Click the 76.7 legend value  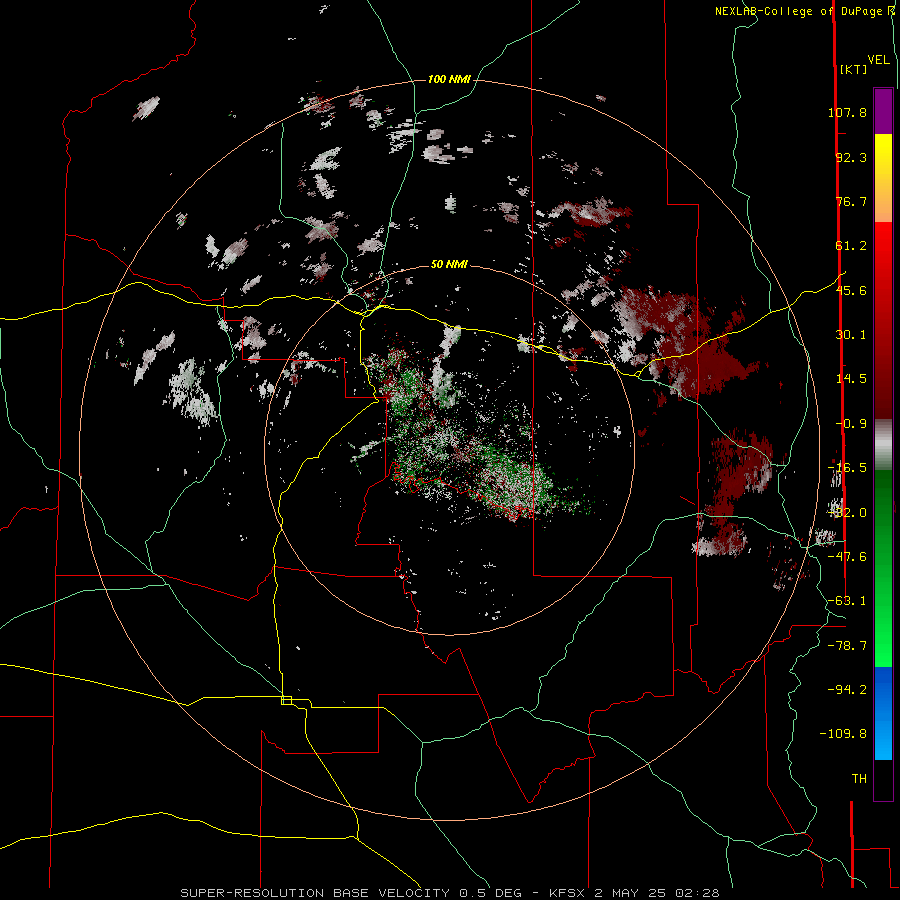point(851,201)
